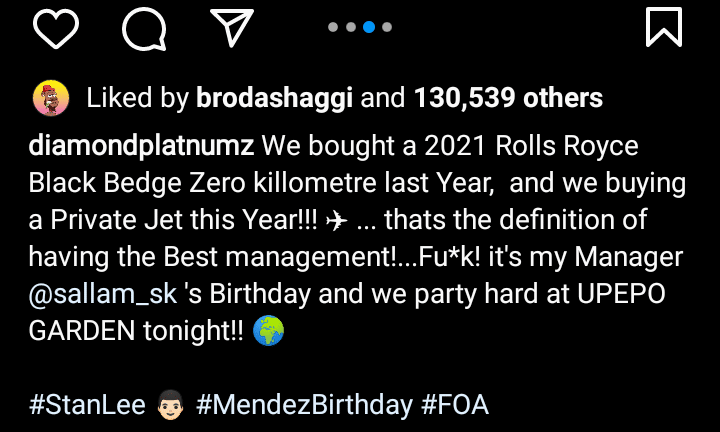Screen dimensions: 720x432
Task: Open comments with speech bubble icon
Action: pyautogui.click(x=144, y=27)
